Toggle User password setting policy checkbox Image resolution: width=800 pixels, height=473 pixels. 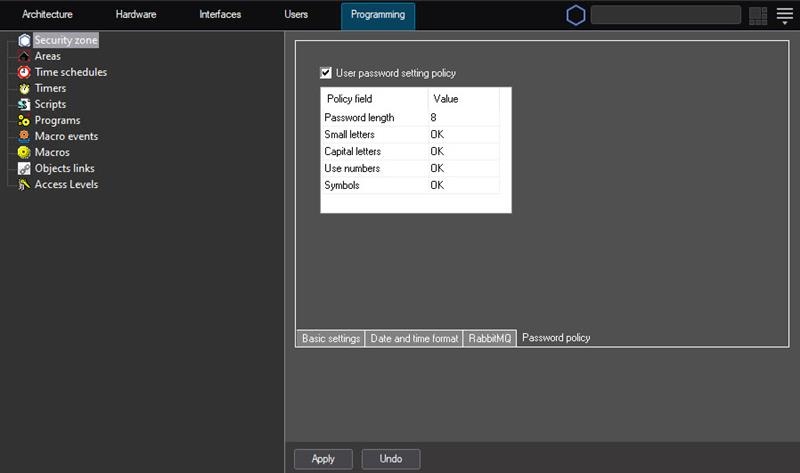326,73
